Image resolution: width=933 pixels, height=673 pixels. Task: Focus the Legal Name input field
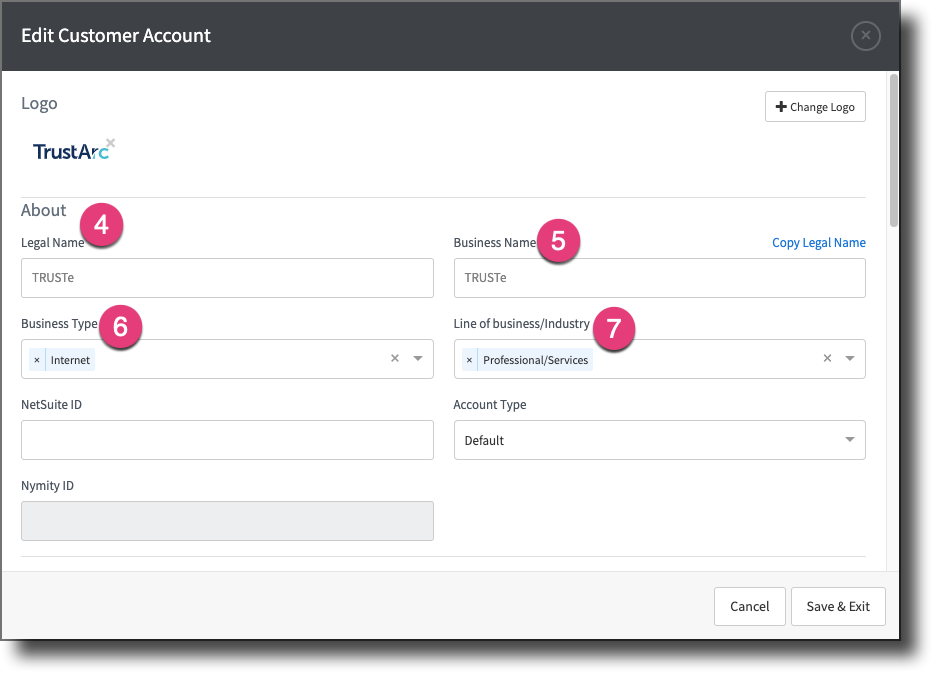[227, 278]
